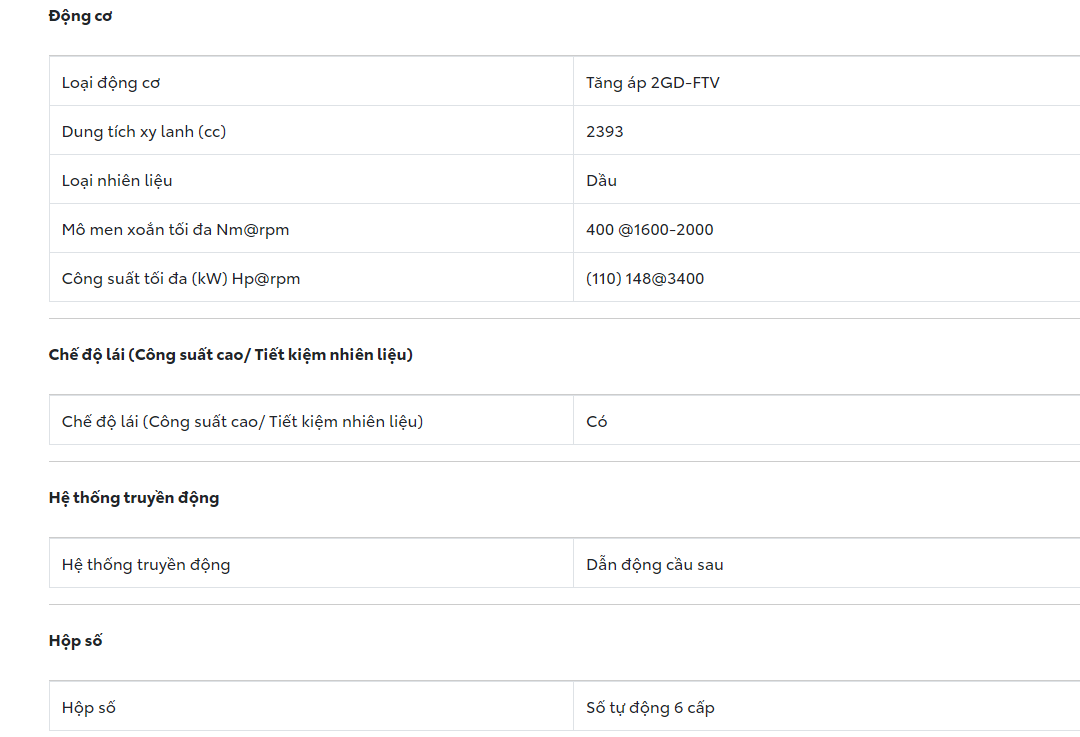Select the Hộp số table row label

pos(89,707)
